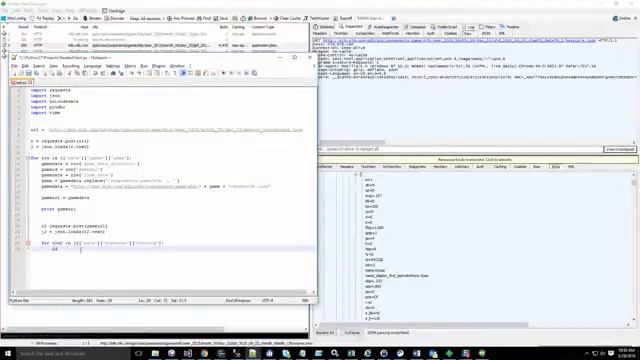Select the request Headers inspector tab

(x=320, y=33)
